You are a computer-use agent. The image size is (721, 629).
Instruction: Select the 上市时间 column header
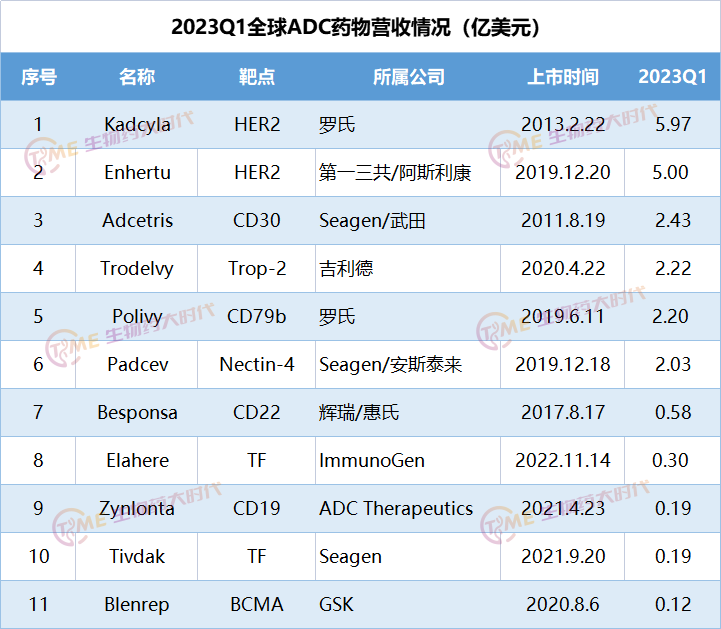tap(562, 77)
